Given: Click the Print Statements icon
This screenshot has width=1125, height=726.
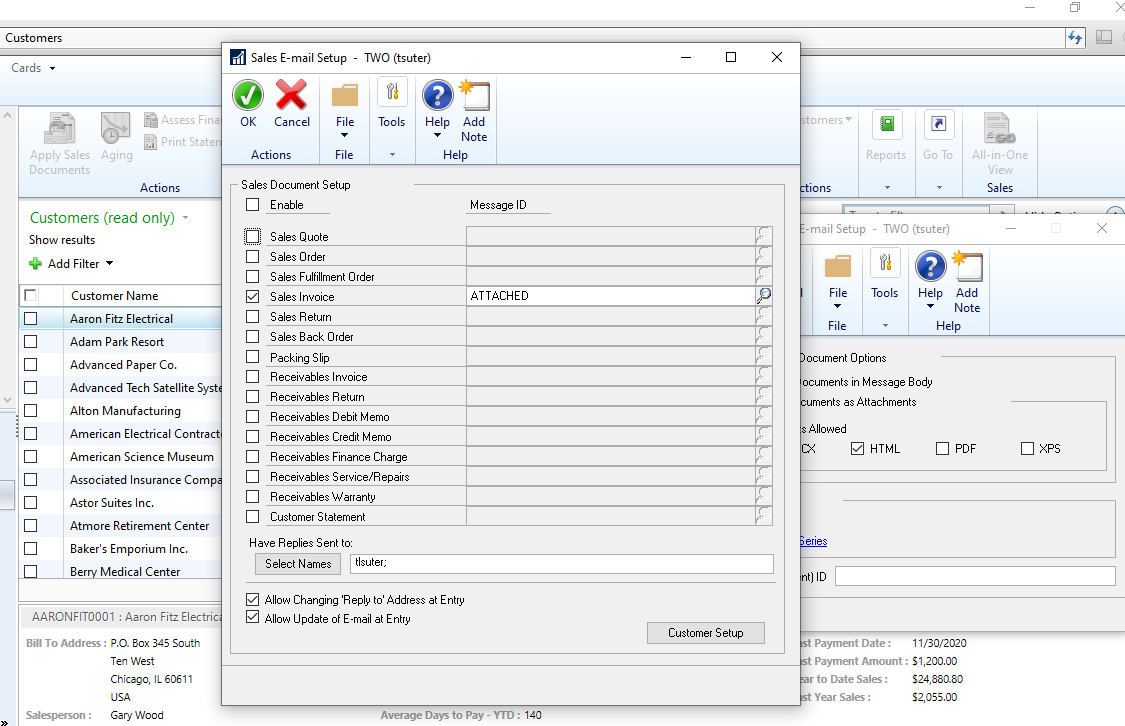Looking at the screenshot, I should [151, 142].
